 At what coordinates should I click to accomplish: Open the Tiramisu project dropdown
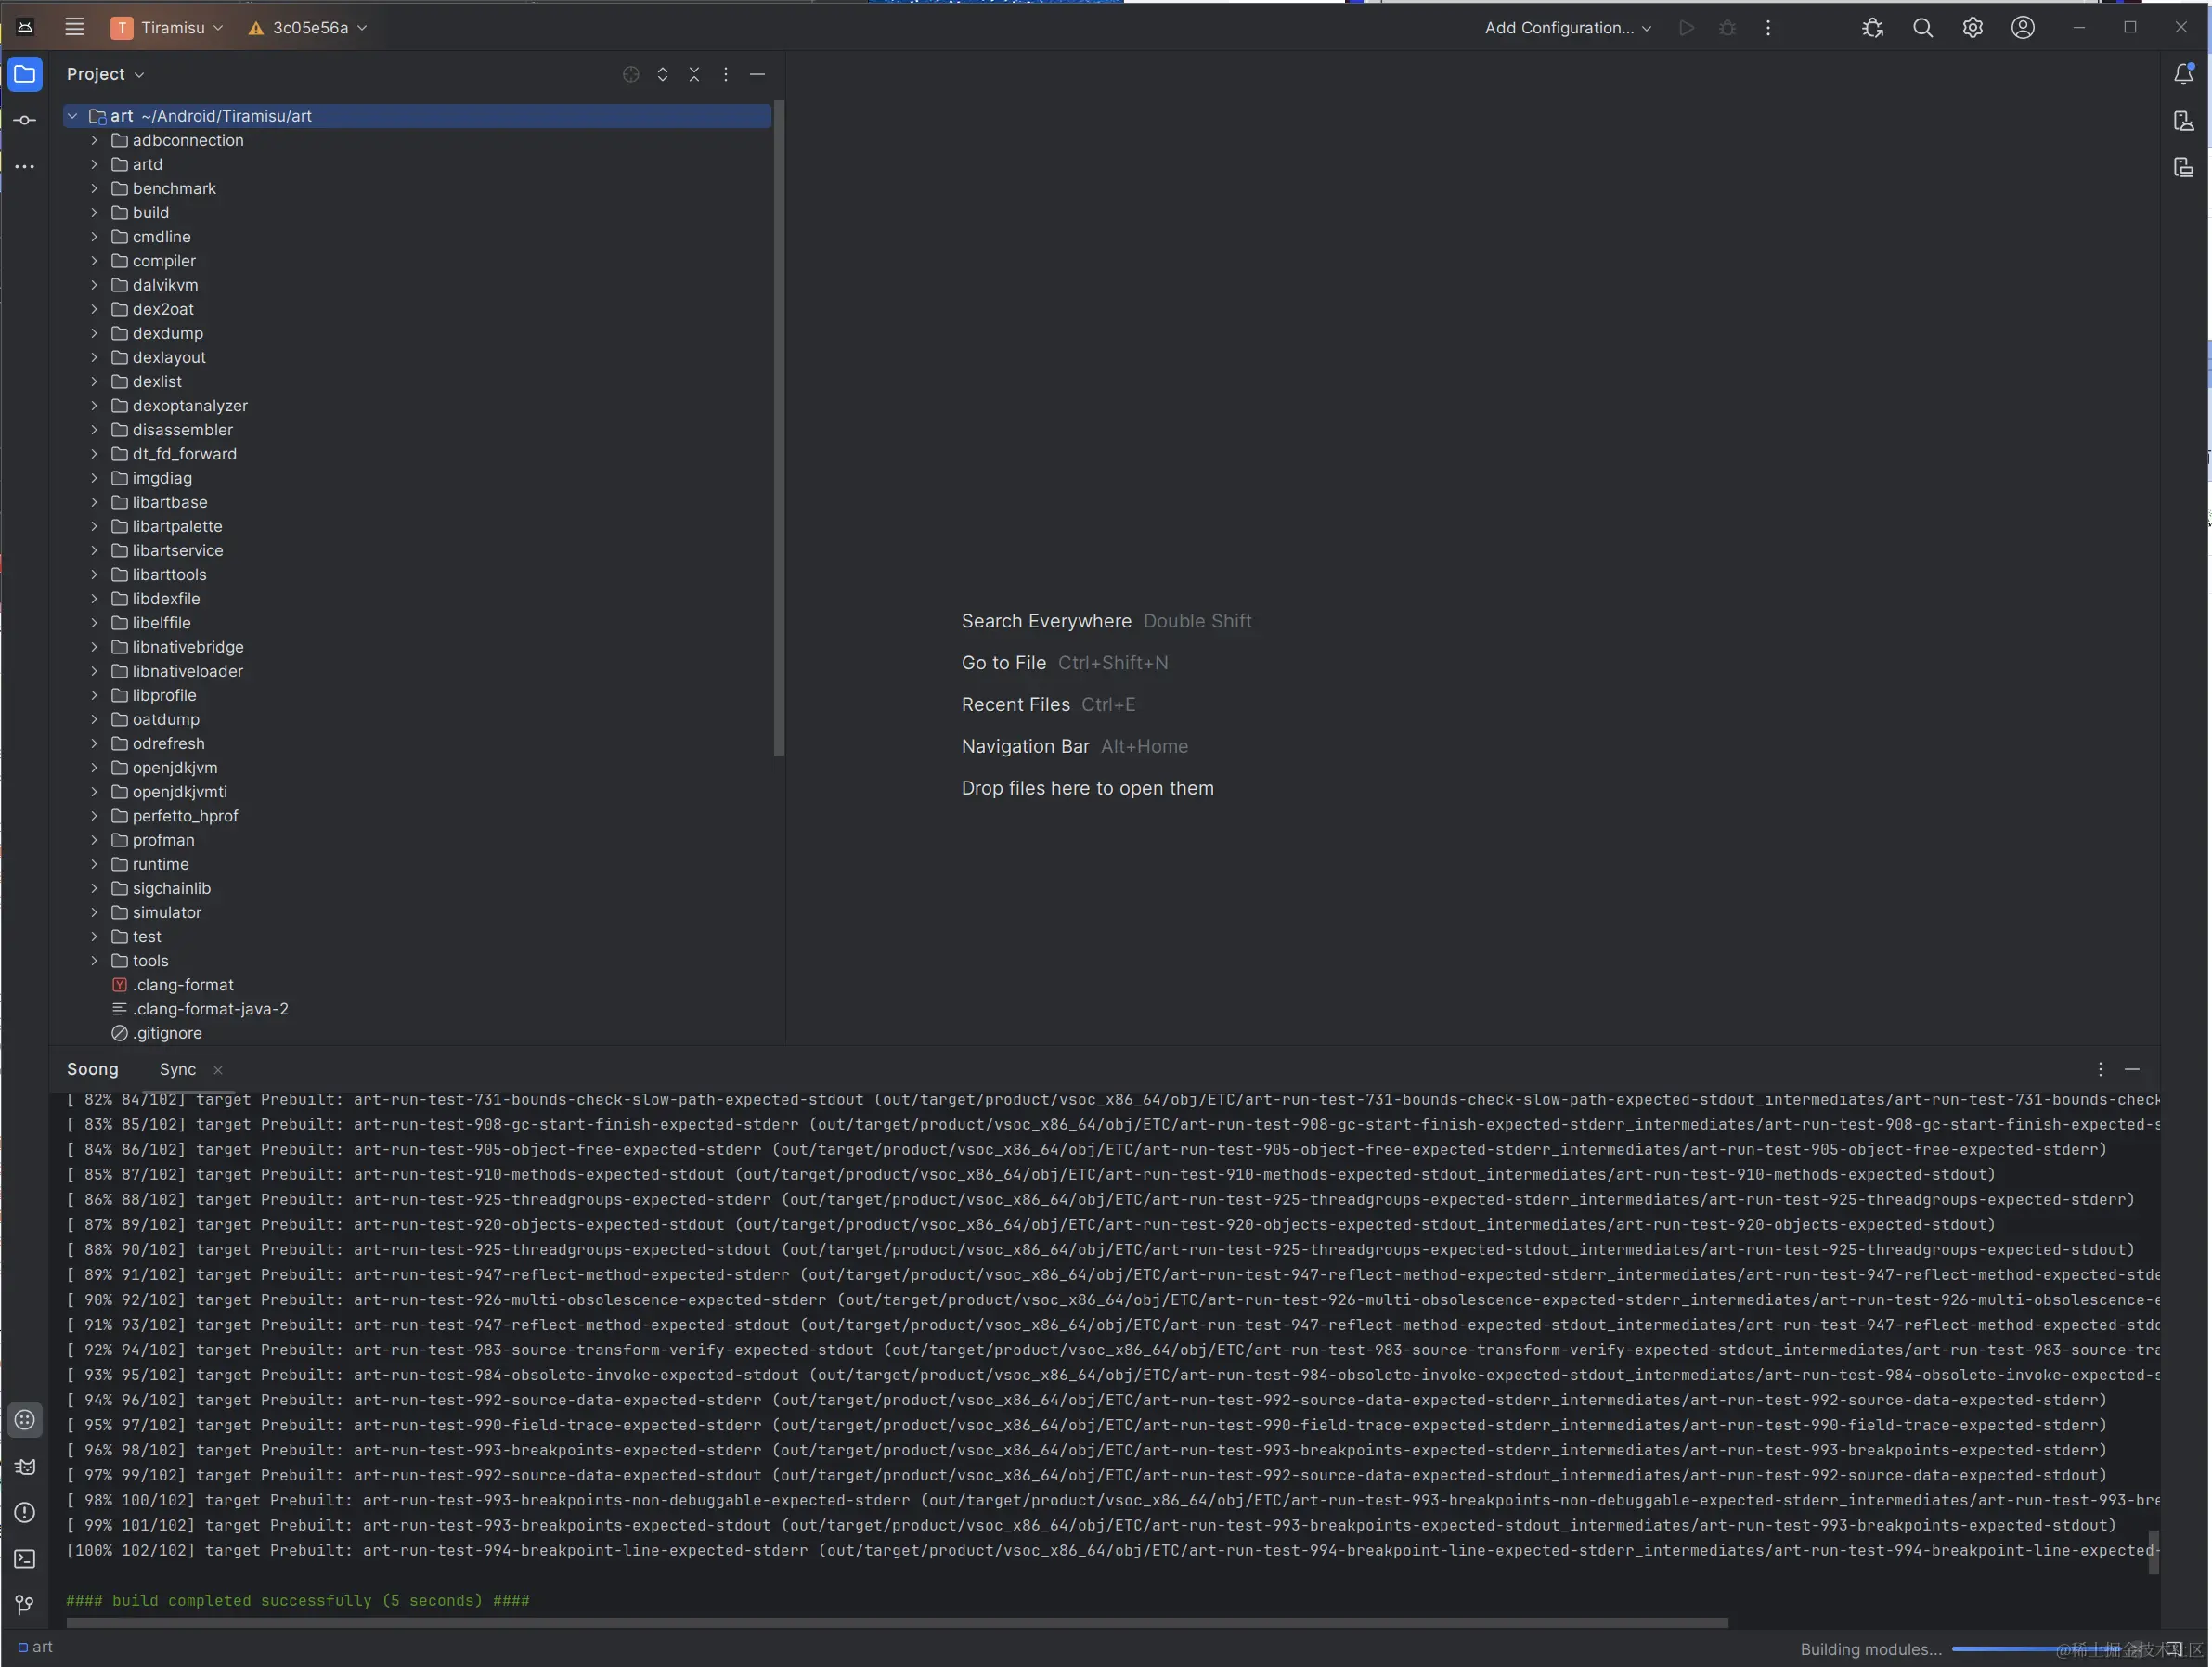[x=167, y=28]
